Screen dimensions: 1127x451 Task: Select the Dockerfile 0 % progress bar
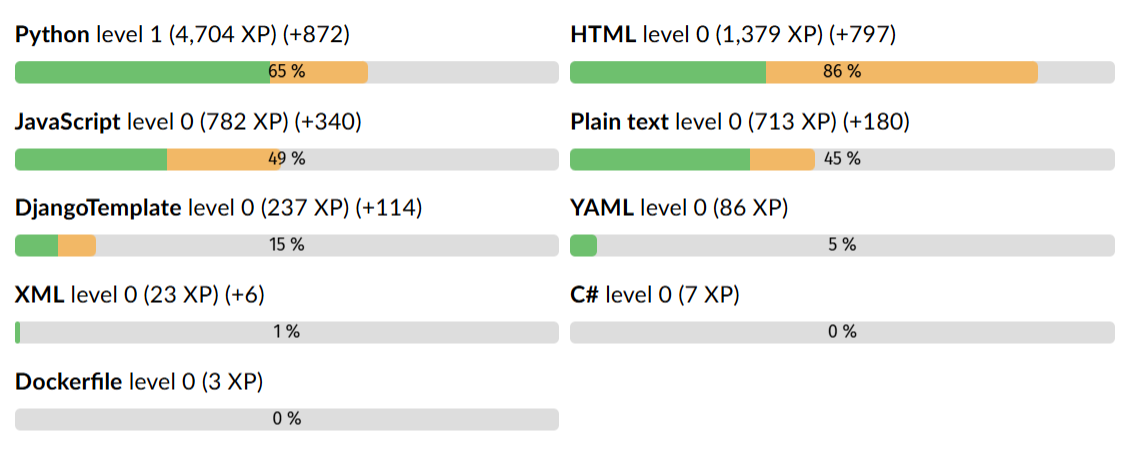[x=287, y=419]
